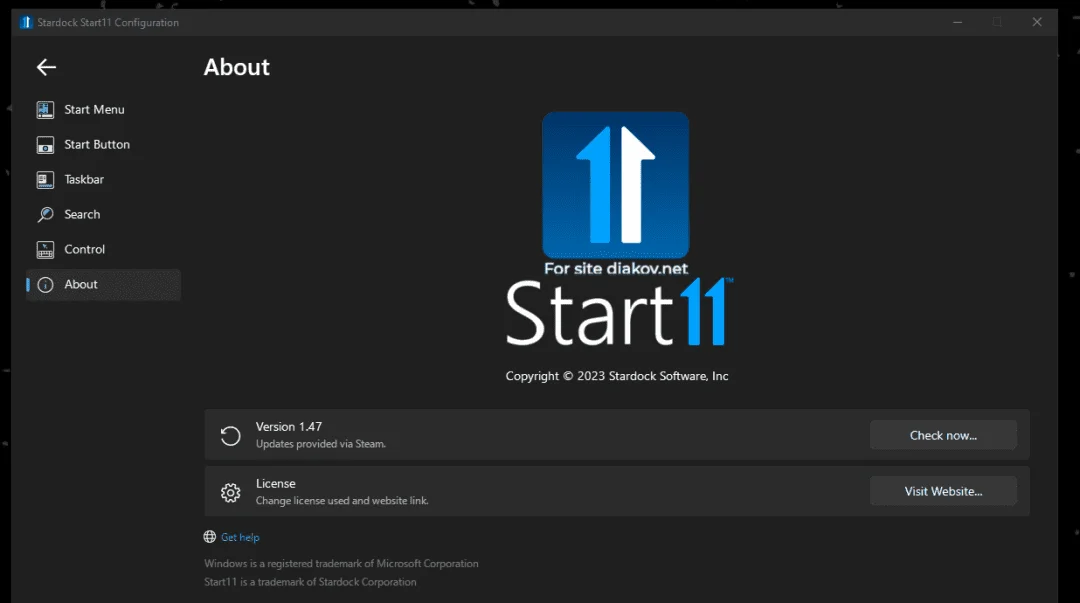Viewport: 1080px width, 603px height.
Task: Click the Version 1.47 label
Action: pos(289,427)
